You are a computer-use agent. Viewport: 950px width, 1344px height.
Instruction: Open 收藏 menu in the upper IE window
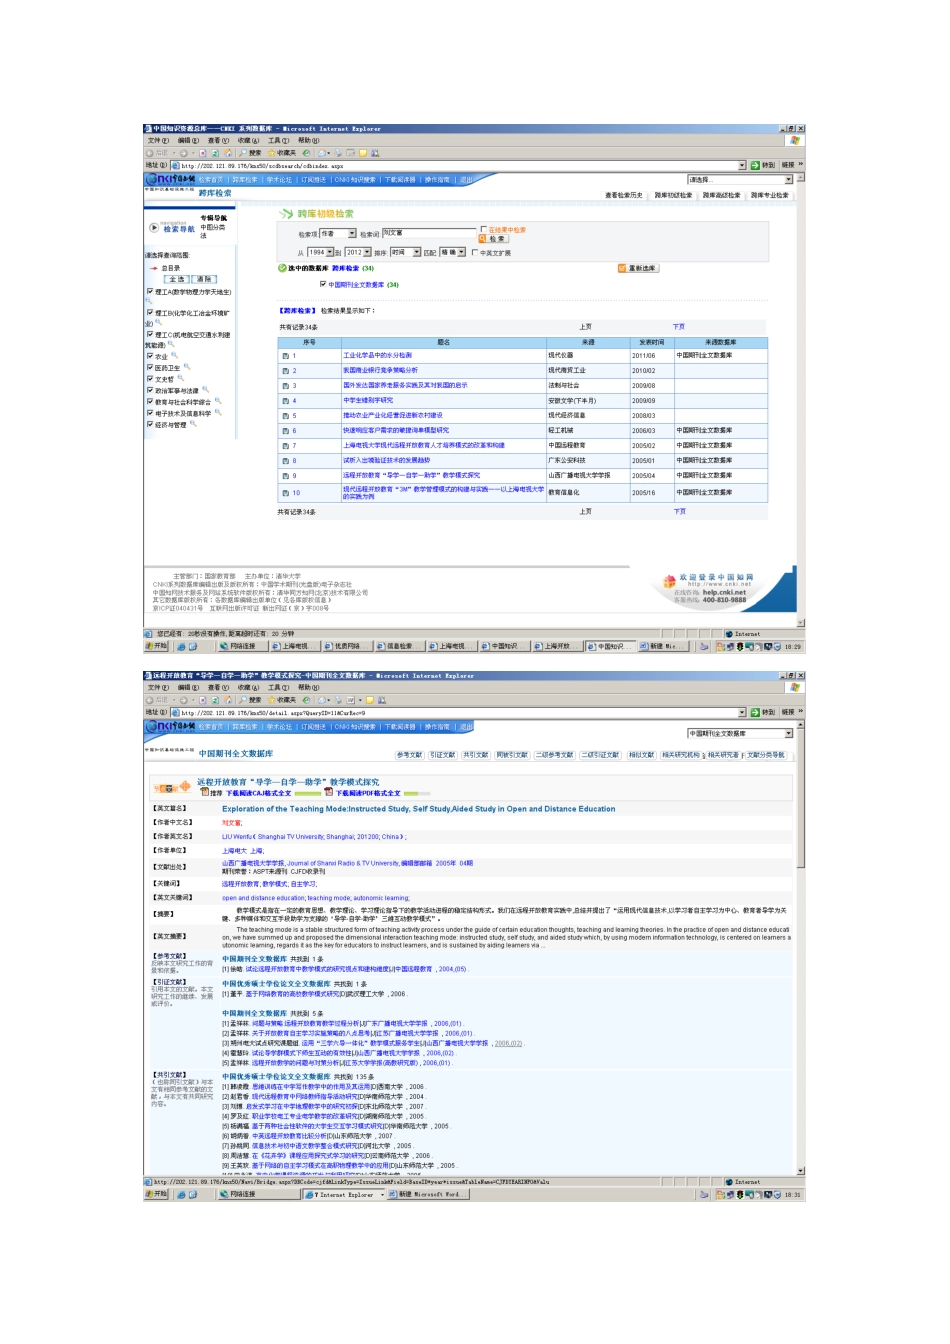pyautogui.click(x=248, y=141)
